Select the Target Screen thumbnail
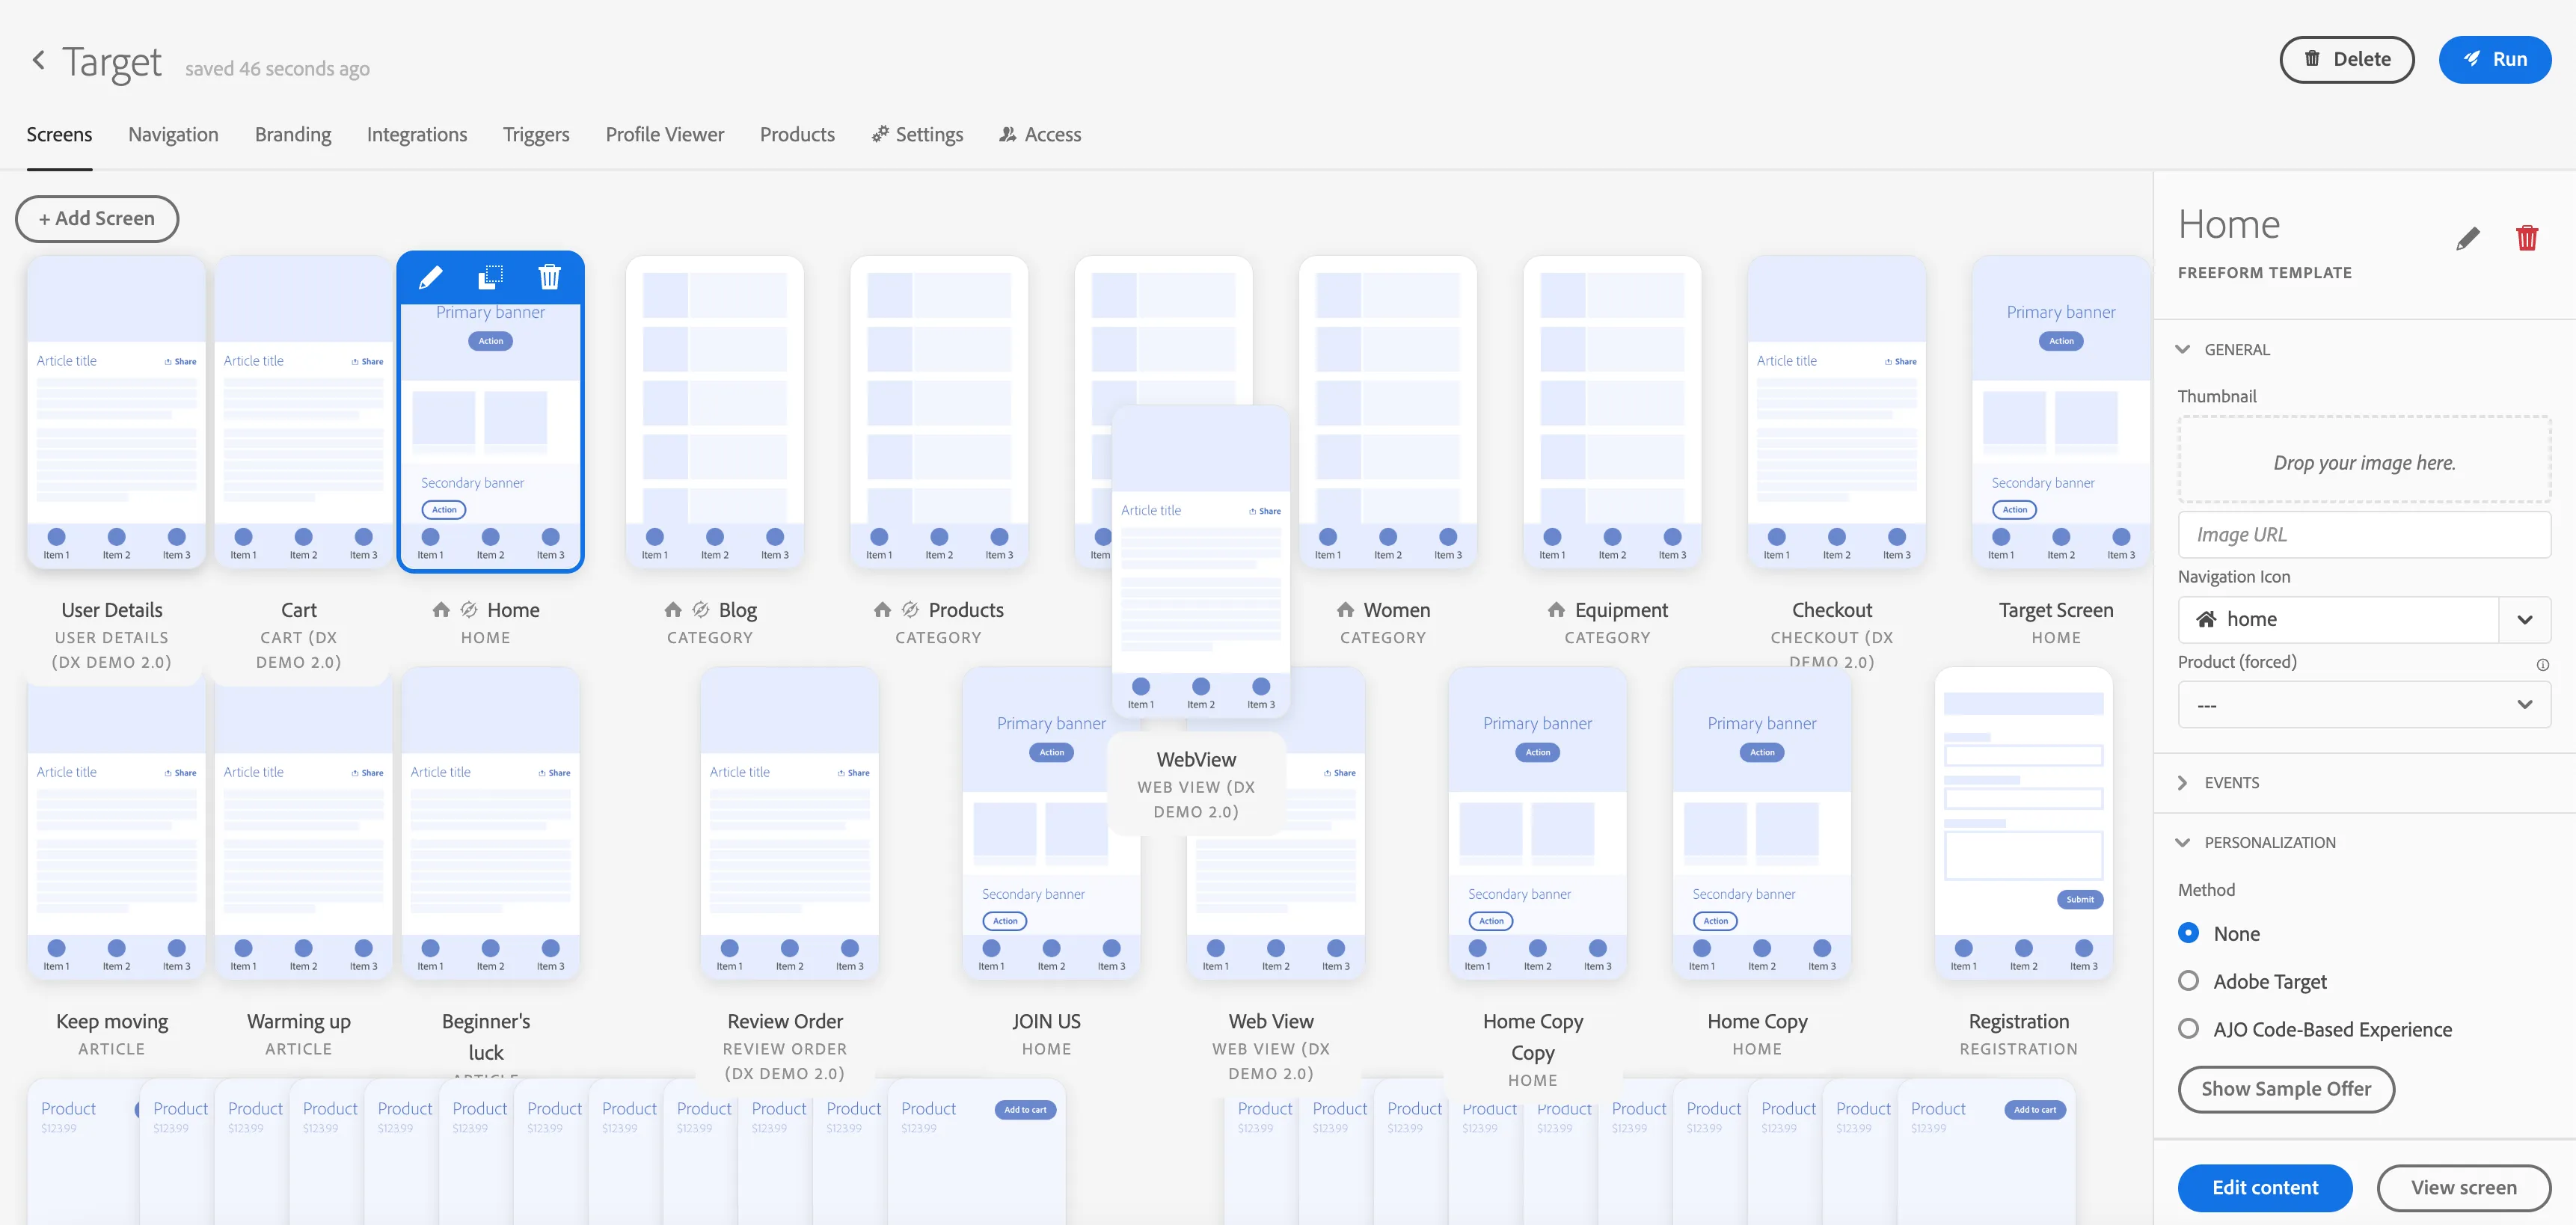This screenshot has height=1225, width=2576. pyautogui.click(x=2060, y=412)
